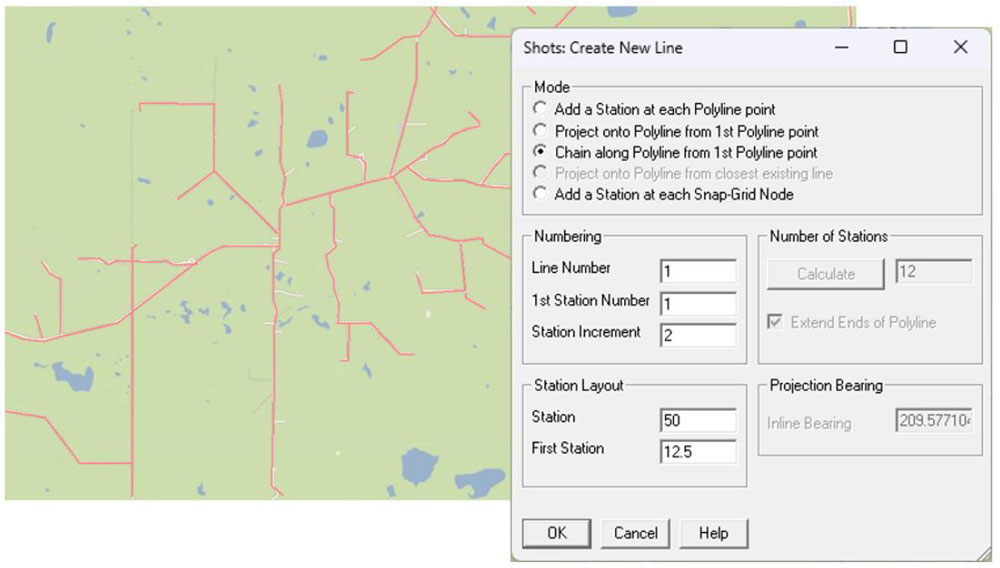Viewport: 1000px width, 568px height.
Task: Click the Line Number input field
Action: [x=698, y=272]
